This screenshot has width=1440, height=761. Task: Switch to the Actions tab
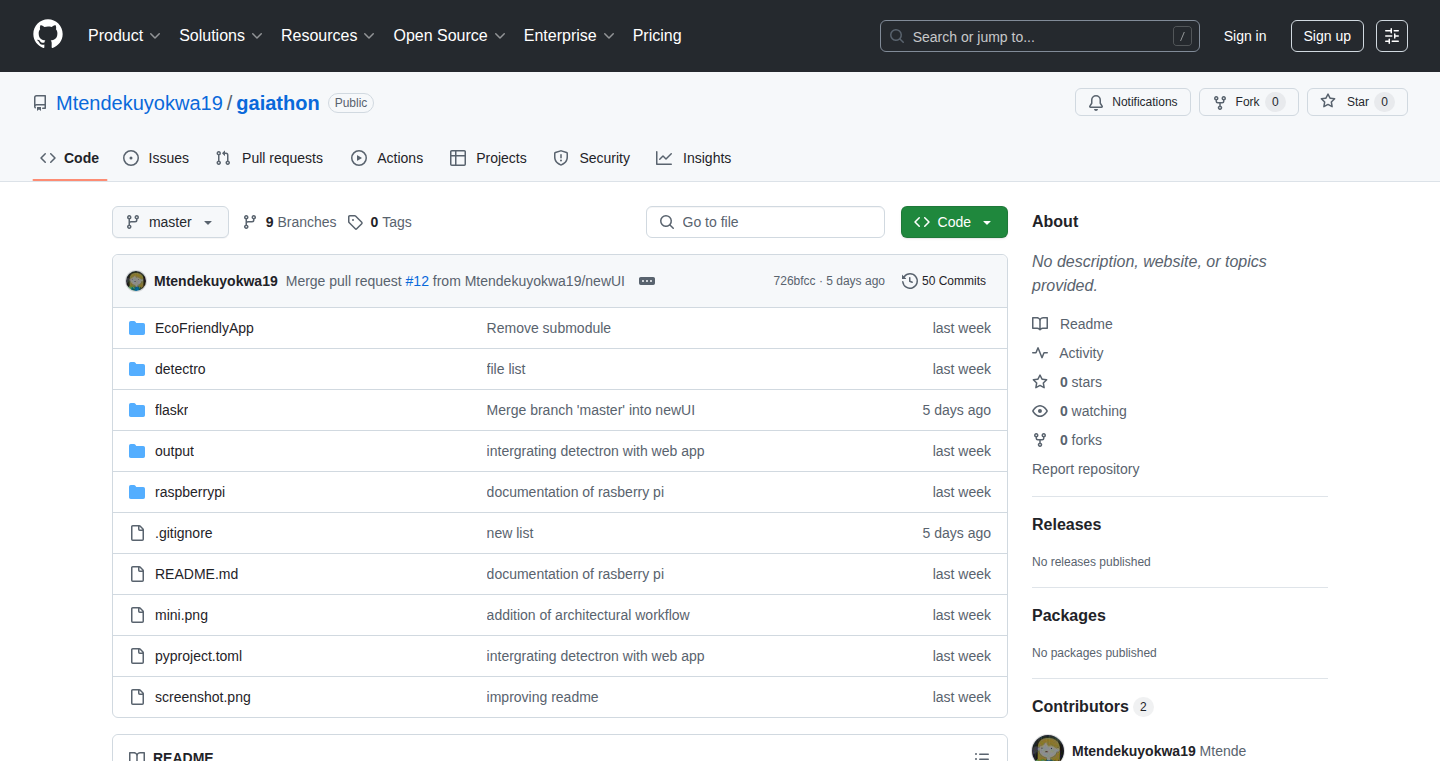[x=387, y=158]
